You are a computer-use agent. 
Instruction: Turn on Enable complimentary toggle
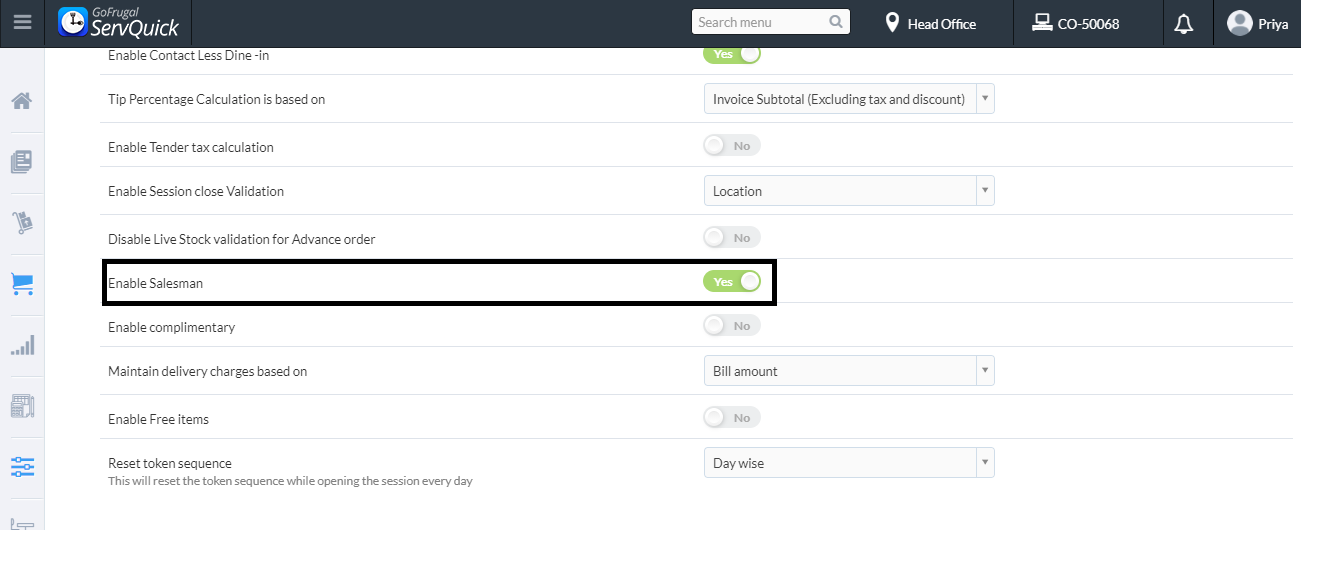[x=732, y=326]
